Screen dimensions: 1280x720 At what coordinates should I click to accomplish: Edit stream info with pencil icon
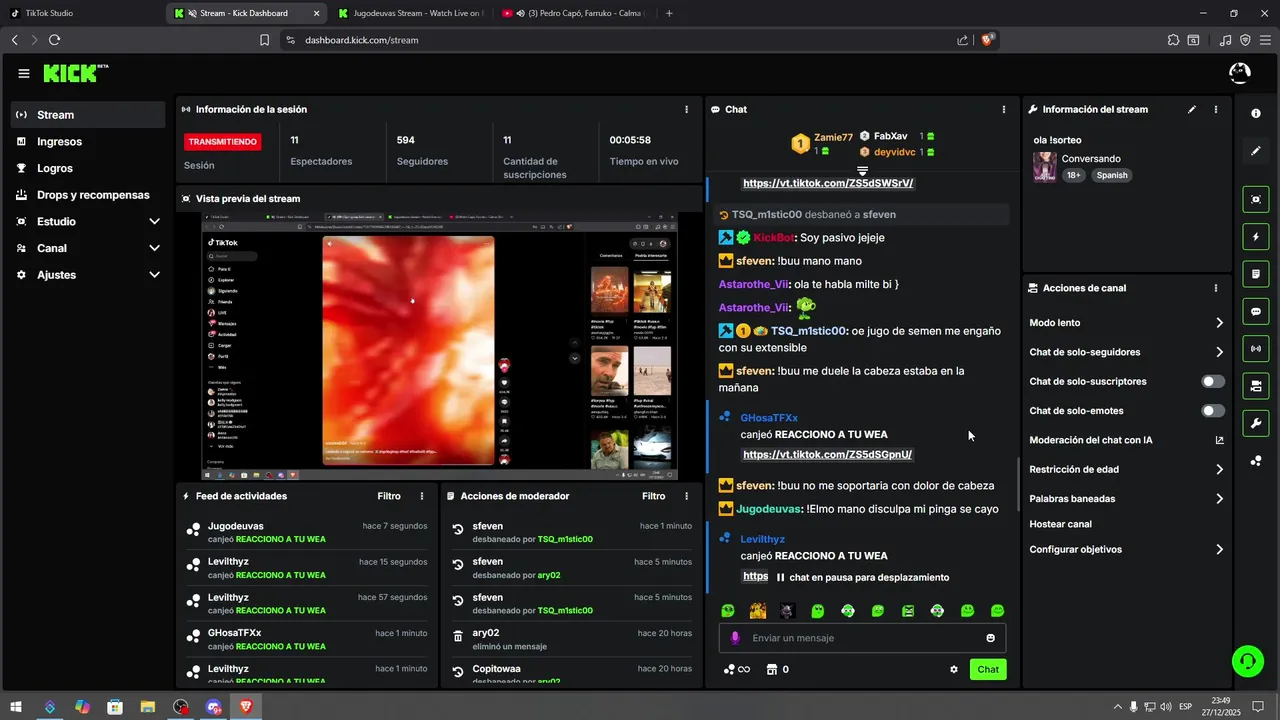point(1192,109)
